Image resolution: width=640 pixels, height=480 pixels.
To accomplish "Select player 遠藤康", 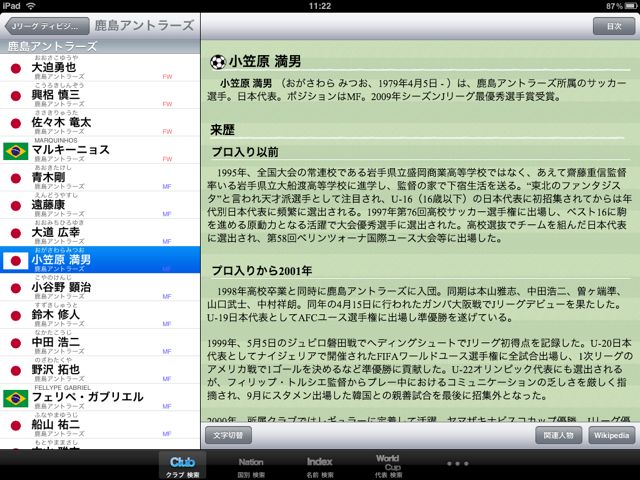I will click(x=100, y=205).
